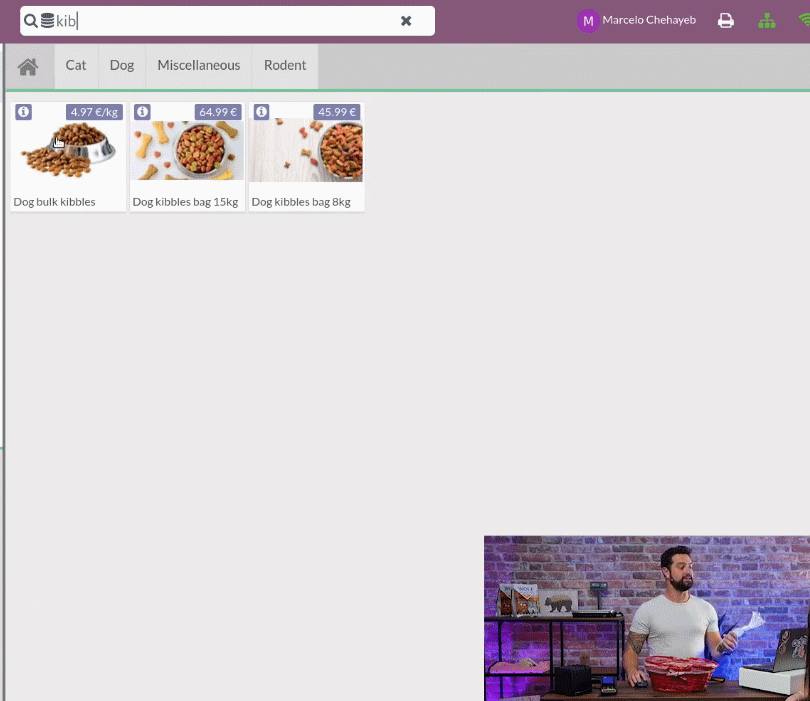Select the Dog category tab
The width and height of the screenshot is (810, 701).
(x=122, y=66)
